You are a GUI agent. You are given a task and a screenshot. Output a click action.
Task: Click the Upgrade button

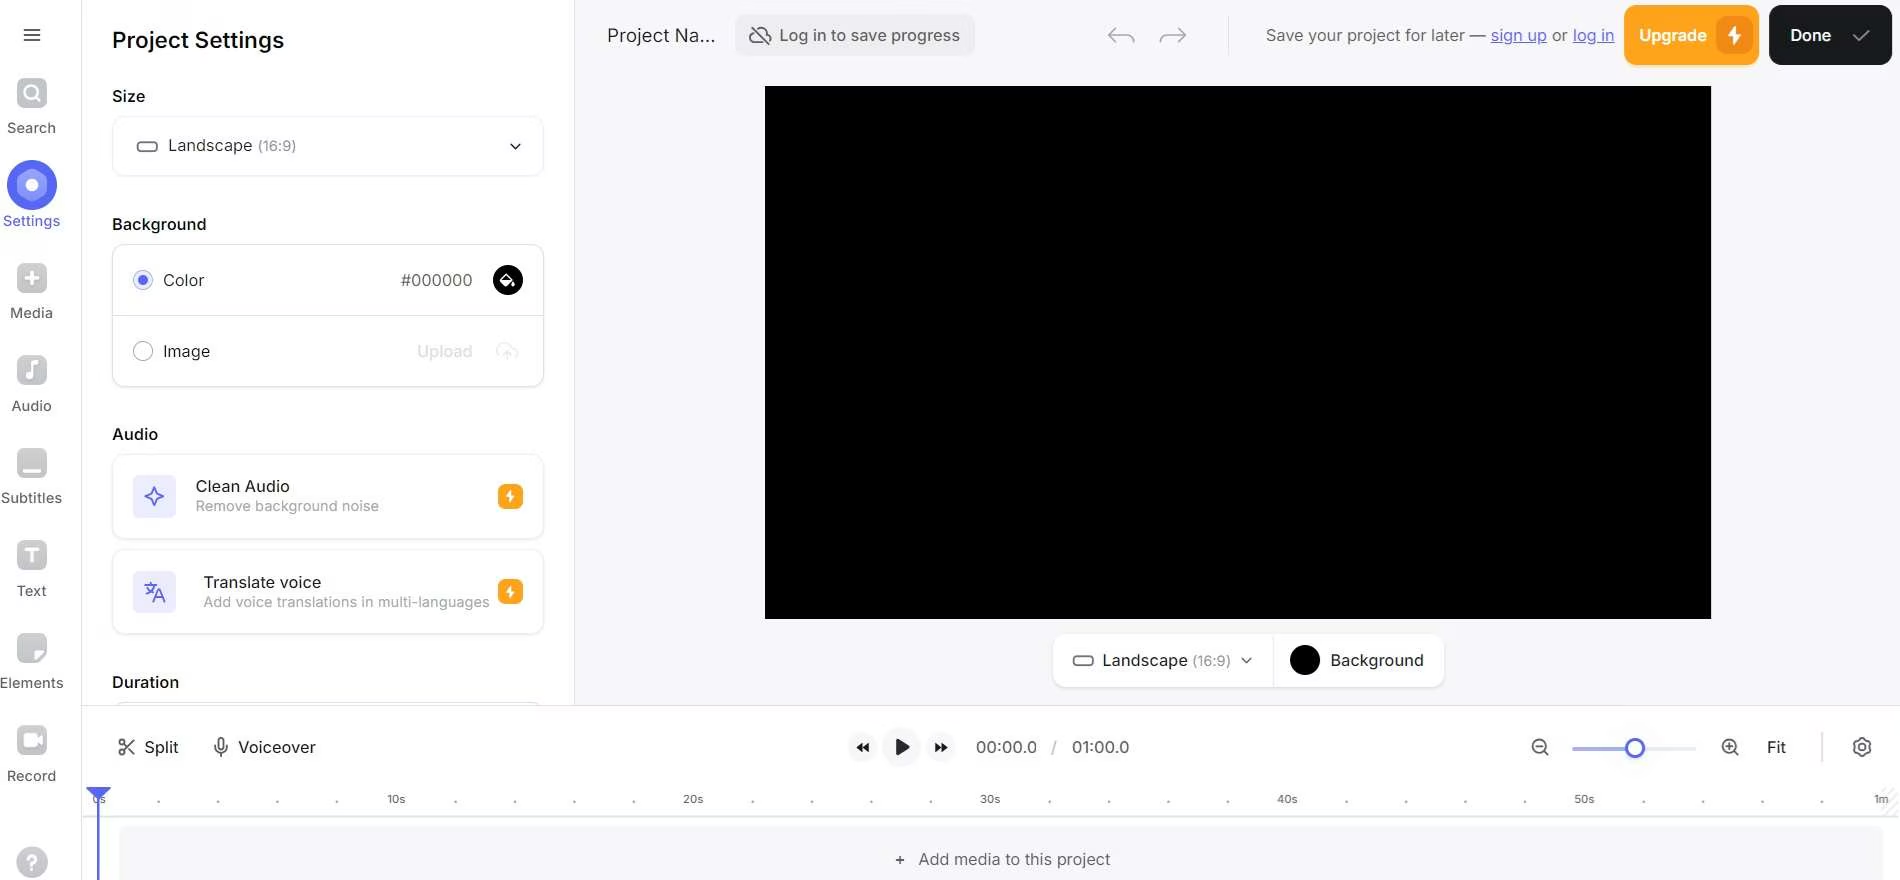[x=1691, y=35]
